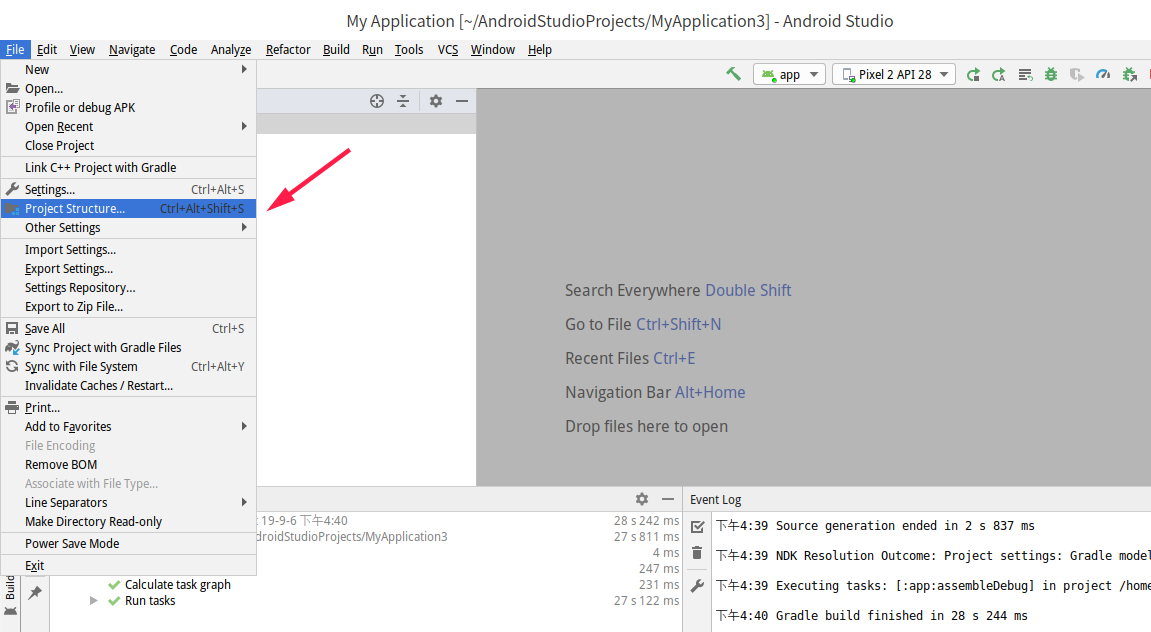1151x632 pixels.
Task: Open the Analyze menu
Action: (231, 50)
